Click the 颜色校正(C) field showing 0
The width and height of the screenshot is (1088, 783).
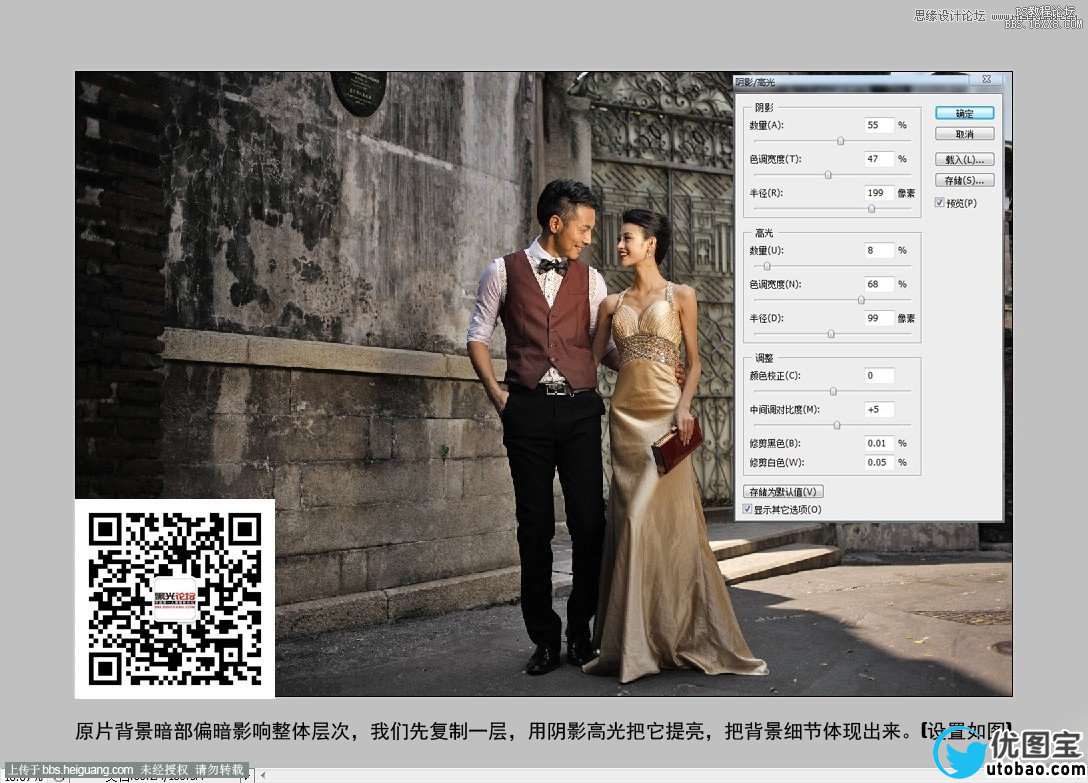pos(879,376)
